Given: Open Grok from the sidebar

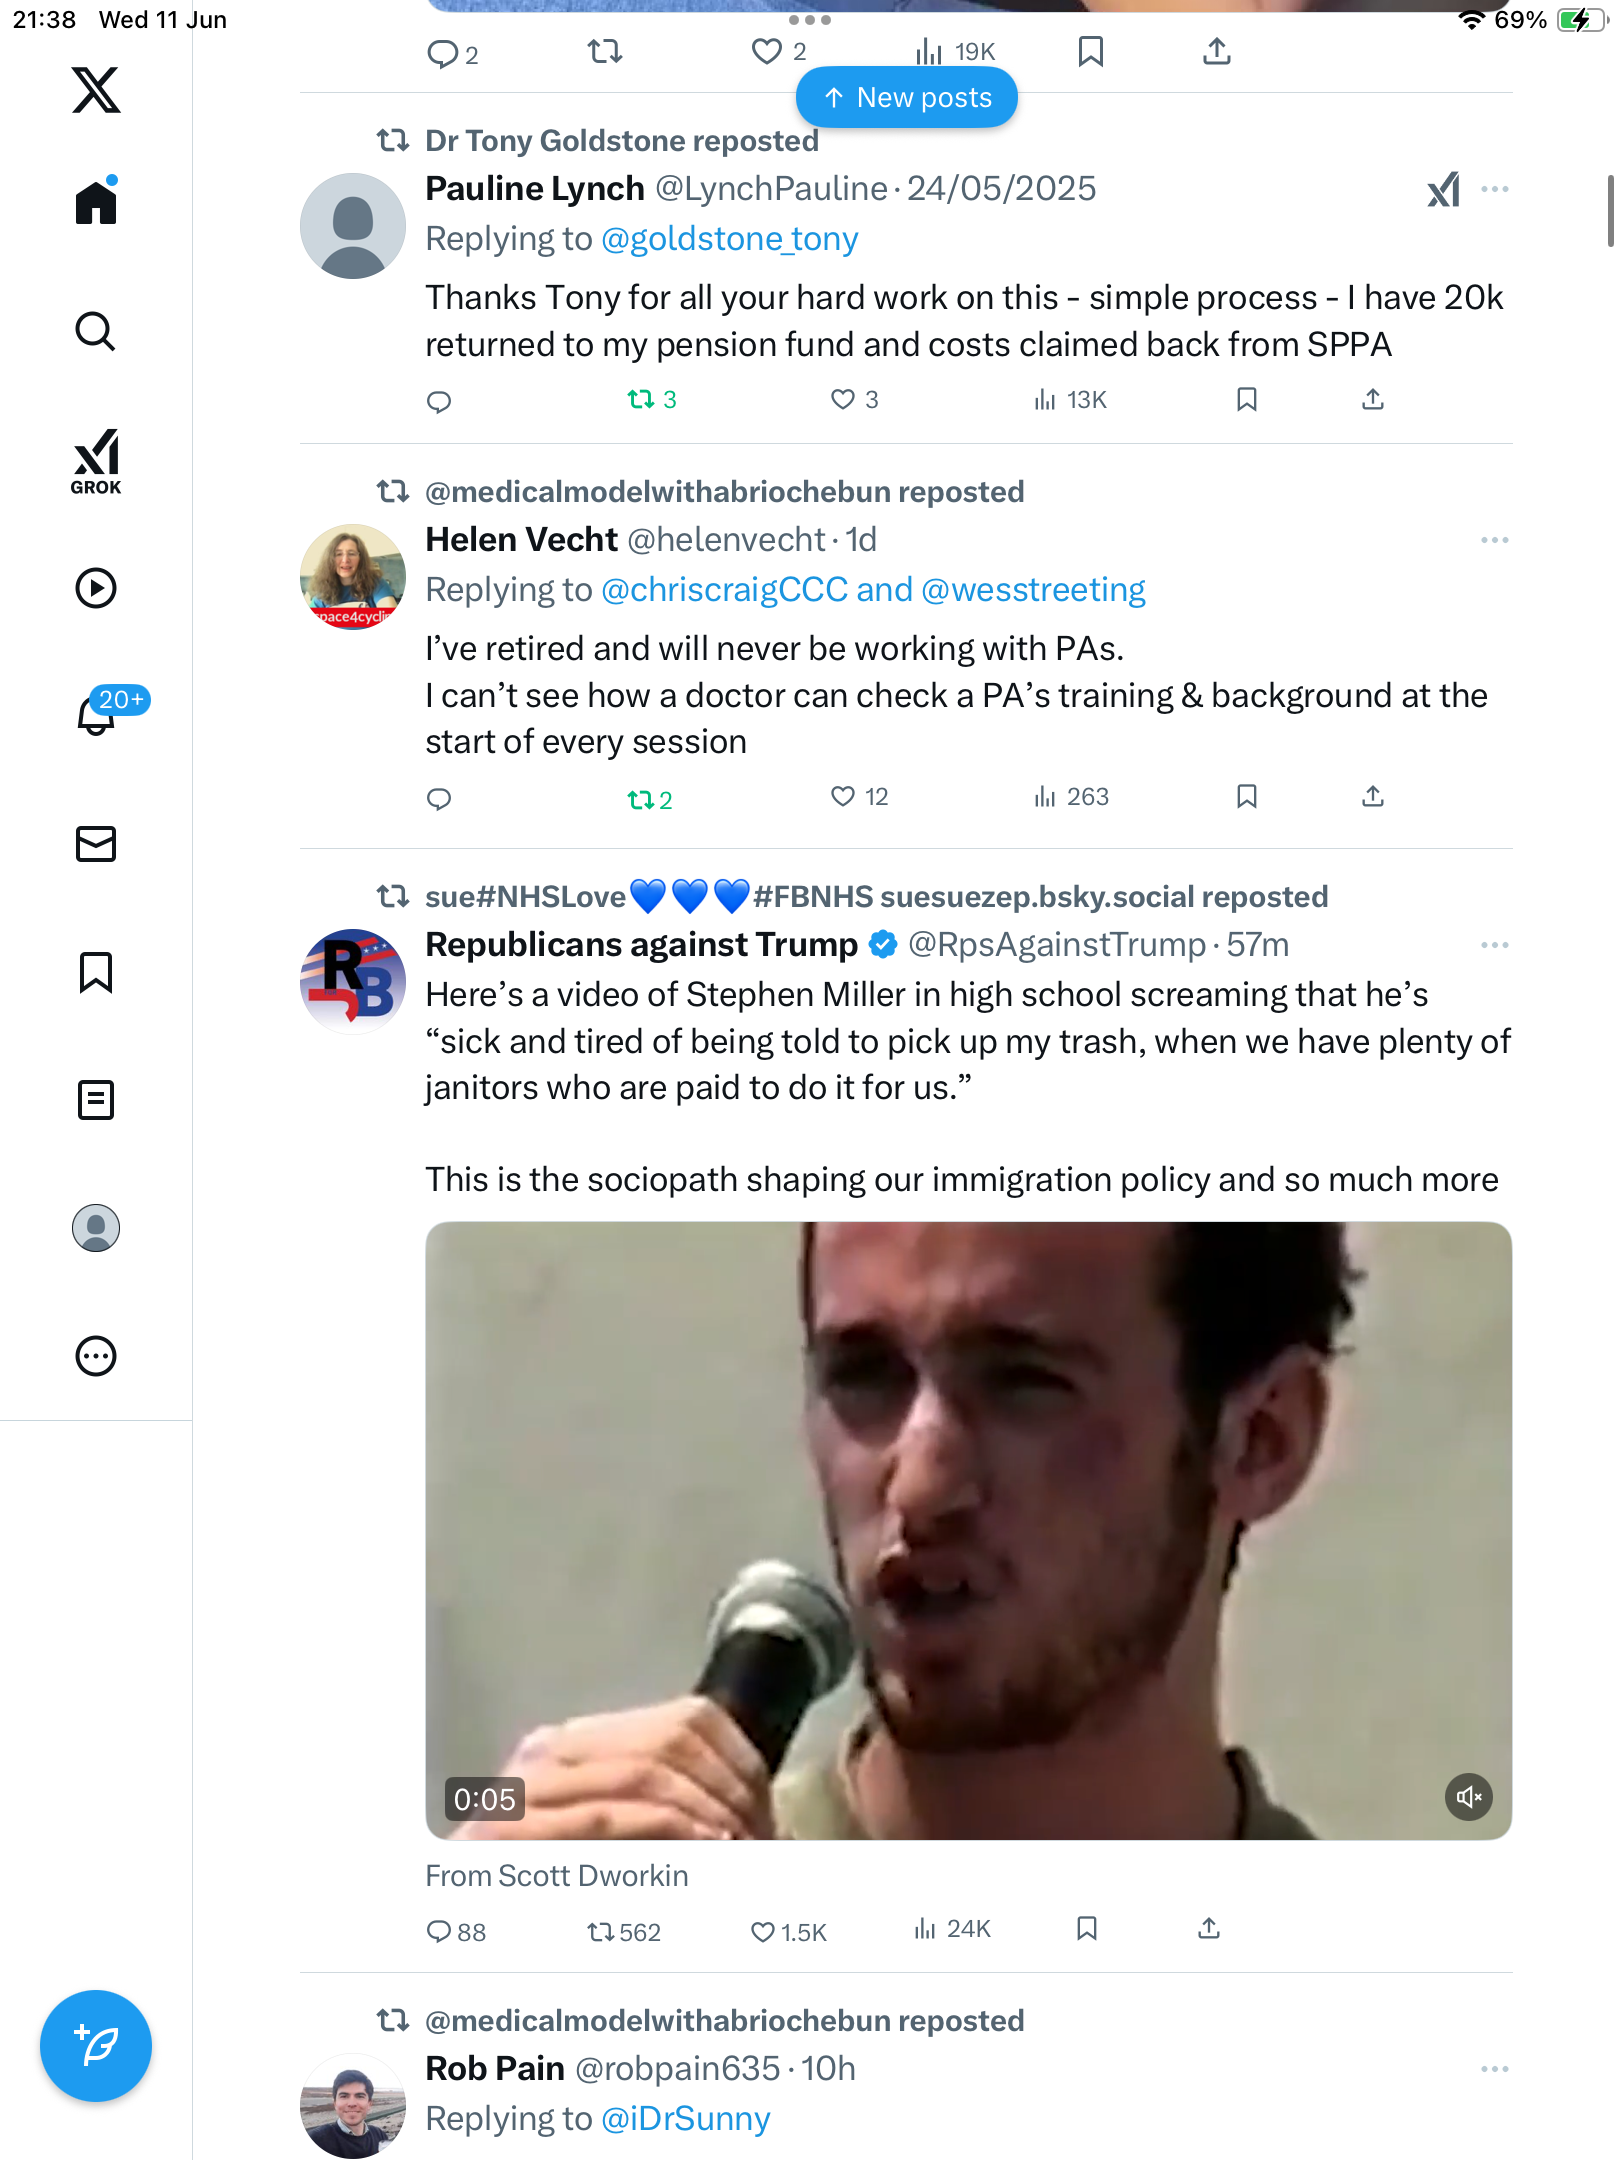Looking at the screenshot, I should [x=96, y=461].
